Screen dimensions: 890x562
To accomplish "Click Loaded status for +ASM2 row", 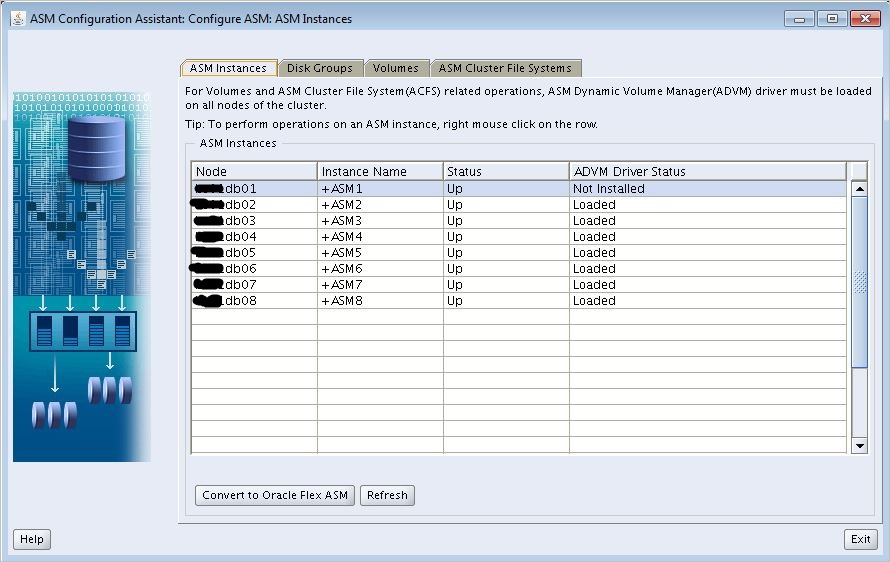I will coord(708,204).
